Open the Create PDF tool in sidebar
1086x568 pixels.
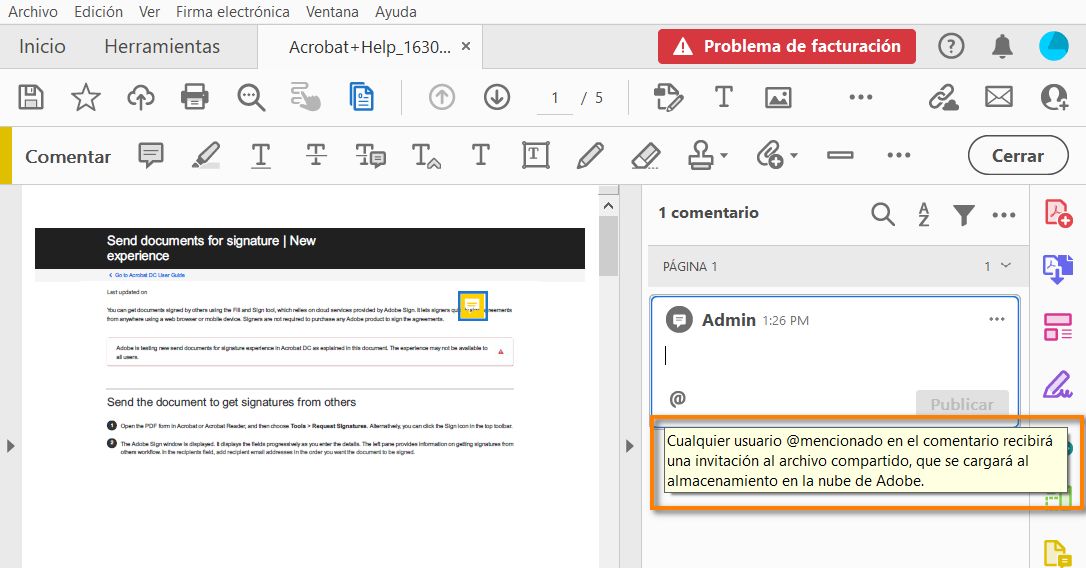pyautogui.click(x=1058, y=213)
